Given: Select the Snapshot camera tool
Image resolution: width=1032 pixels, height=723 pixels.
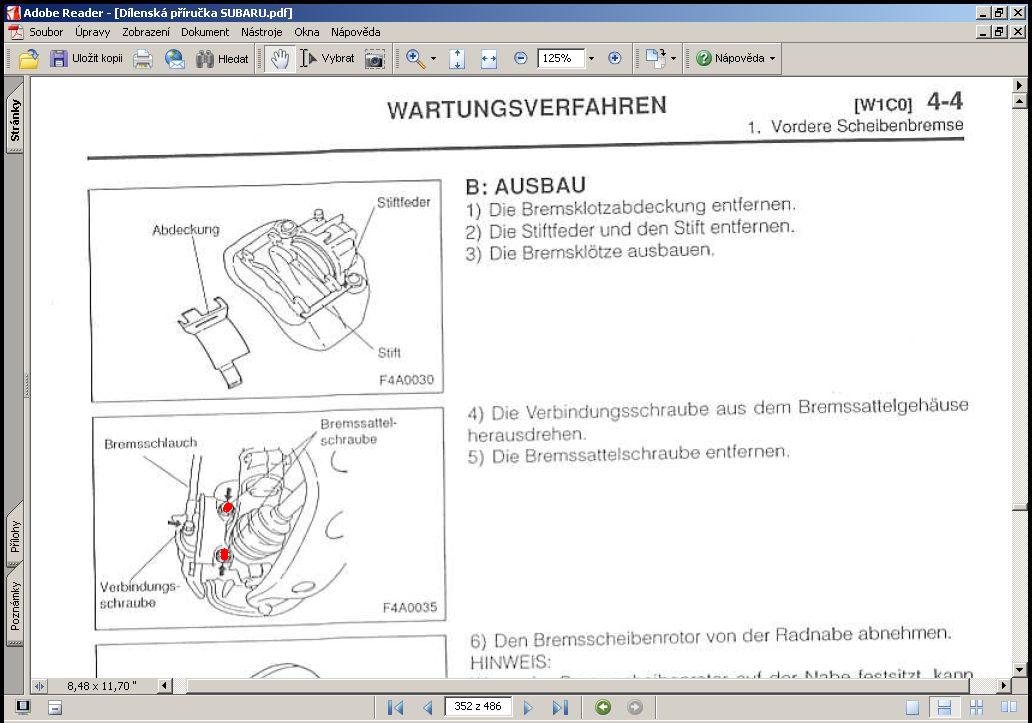Looking at the screenshot, I should pos(374,59).
